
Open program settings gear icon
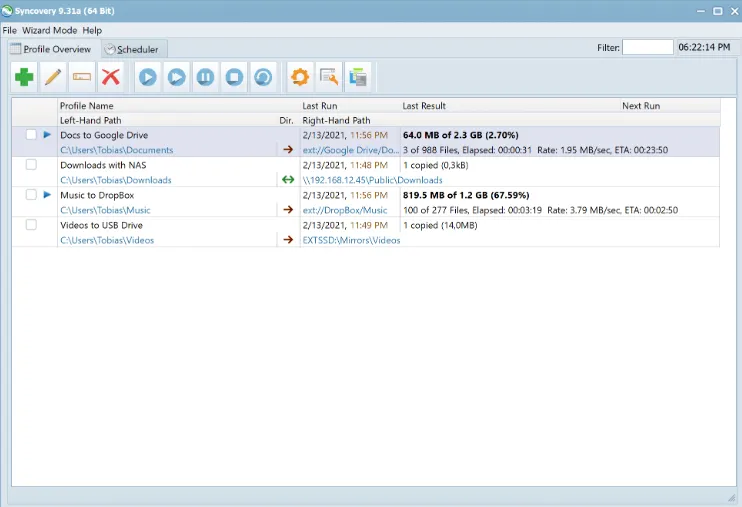tap(300, 77)
